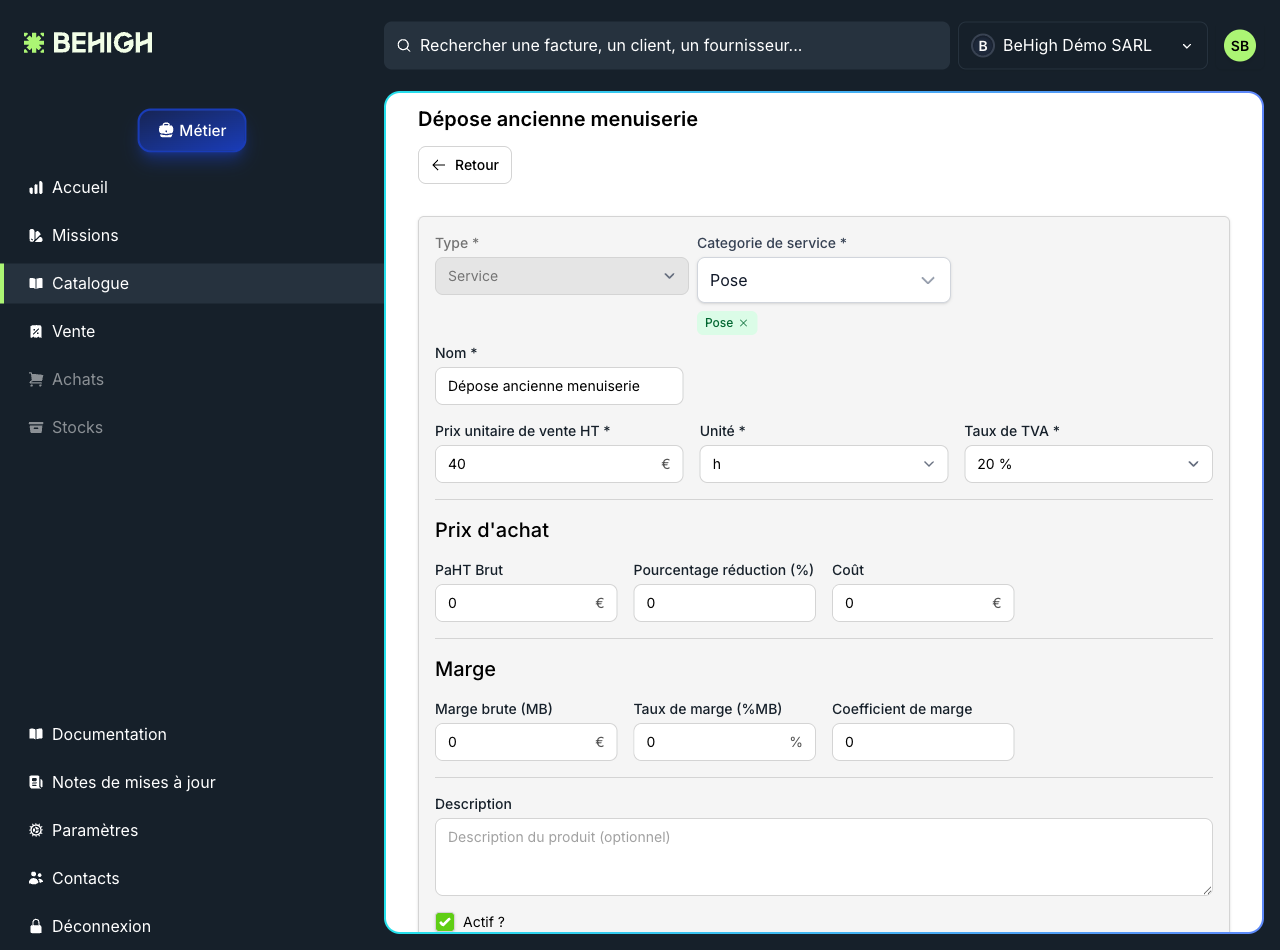Click the Retour back button
Image resolution: width=1280 pixels, height=950 pixels.
[465, 165]
